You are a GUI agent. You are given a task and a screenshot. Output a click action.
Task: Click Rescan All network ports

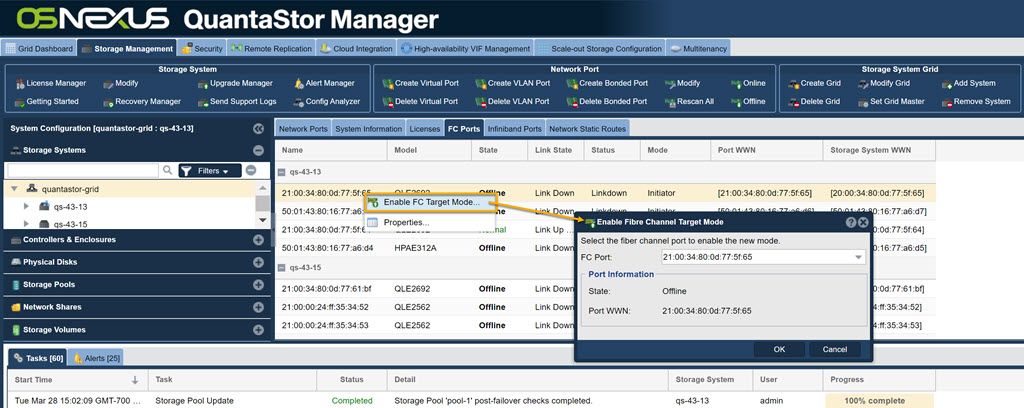click(x=690, y=102)
